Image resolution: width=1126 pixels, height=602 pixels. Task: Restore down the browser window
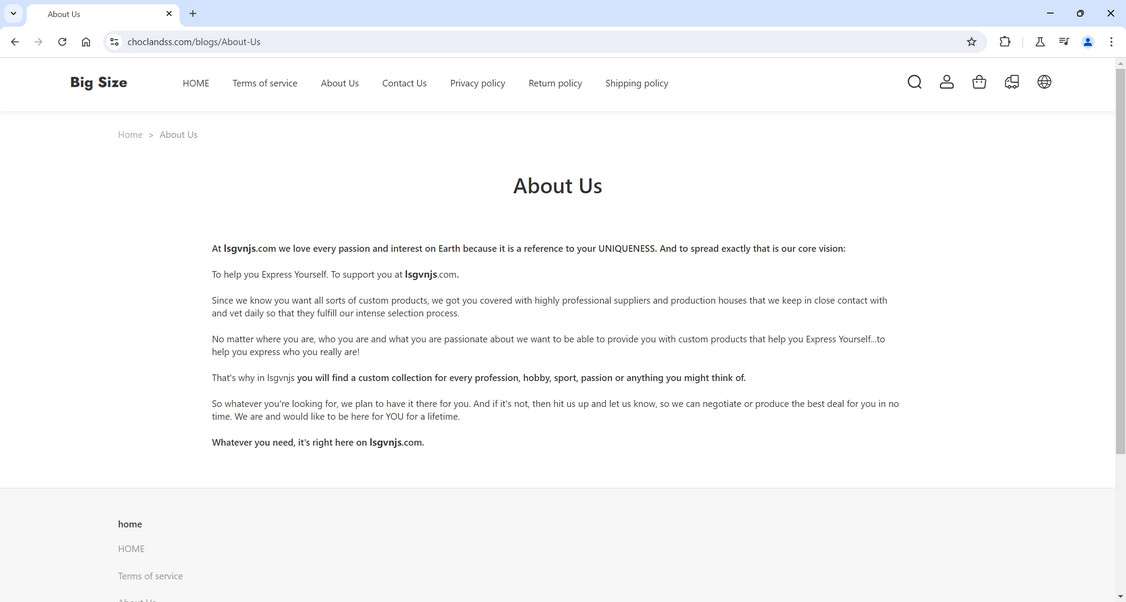click(1080, 14)
